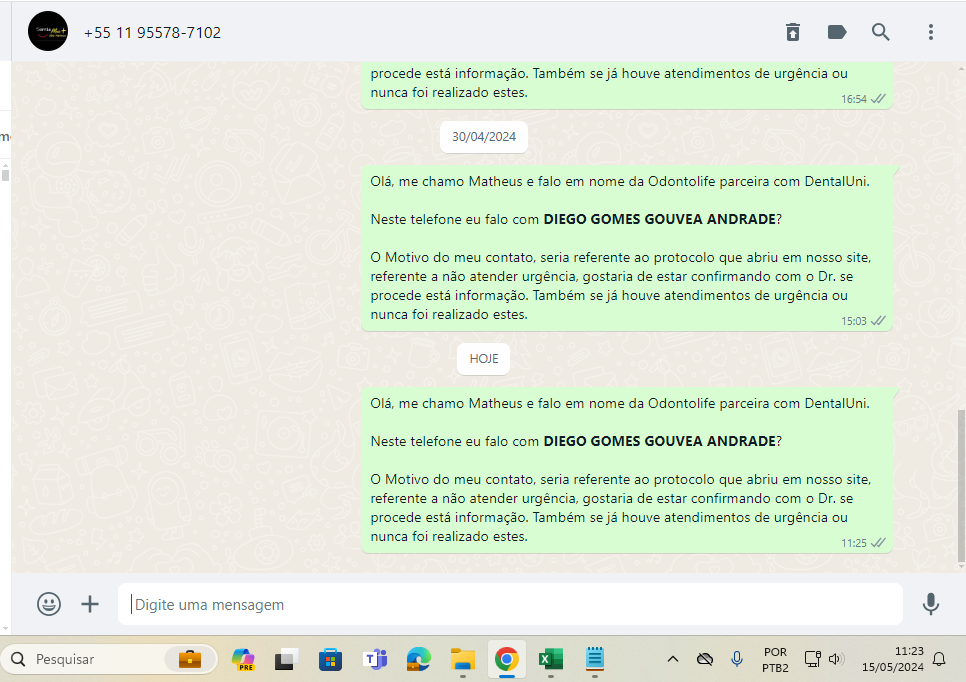The image size is (966, 682).
Task: Show hidden system tray icons
Action: tap(673, 659)
